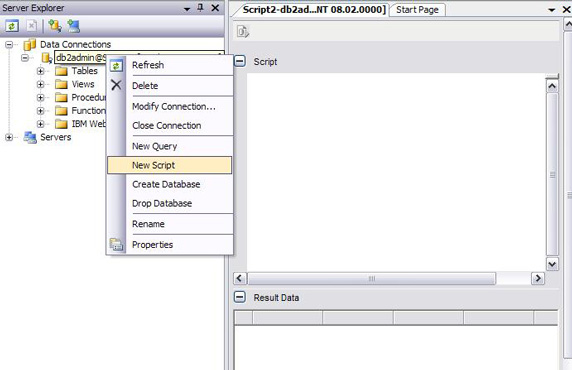Select Create Database menu entry
572x370 pixels.
click(x=170, y=184)
